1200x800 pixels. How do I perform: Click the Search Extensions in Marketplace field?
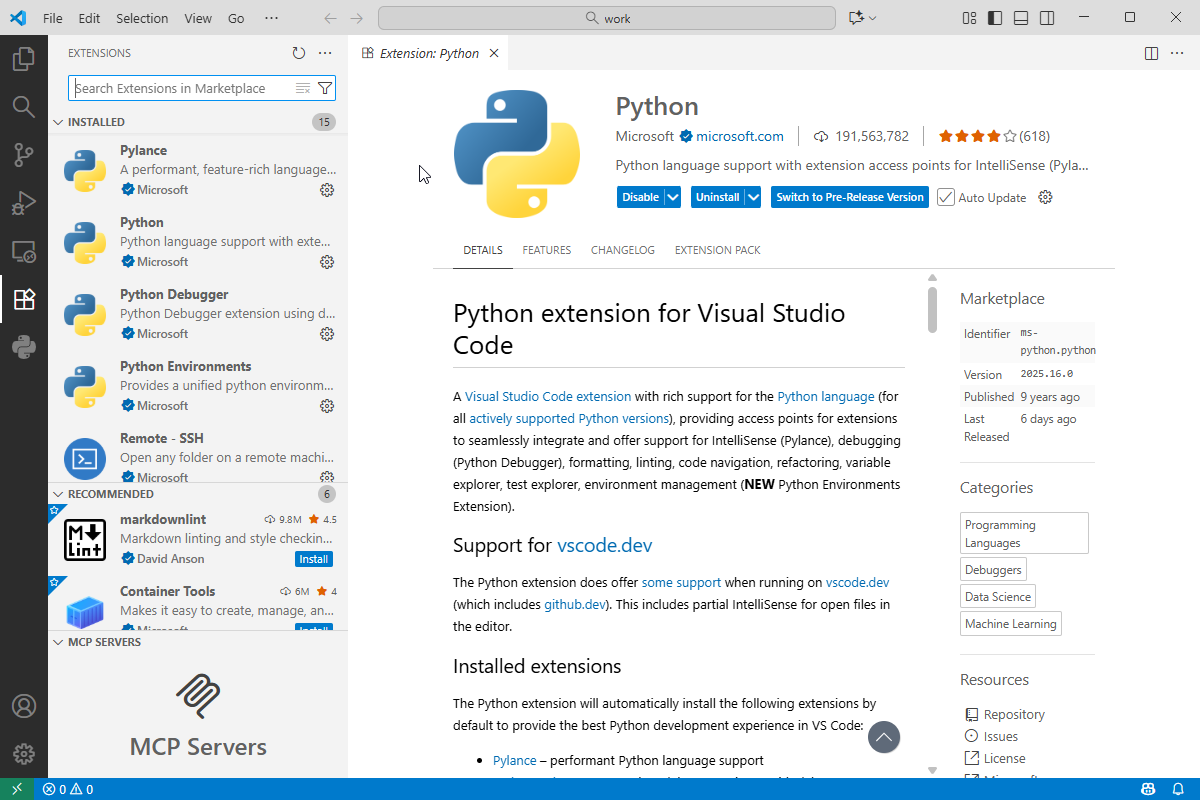(180, 88)
